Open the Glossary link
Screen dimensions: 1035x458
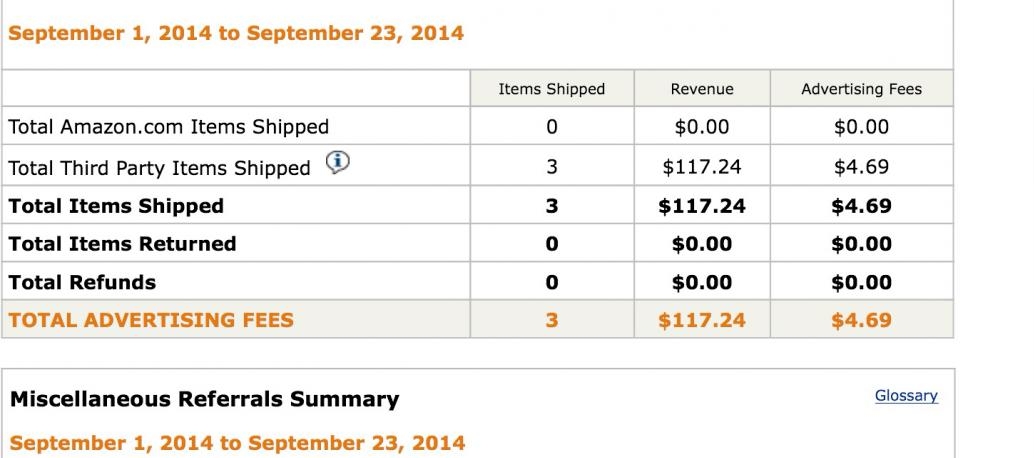906,395
